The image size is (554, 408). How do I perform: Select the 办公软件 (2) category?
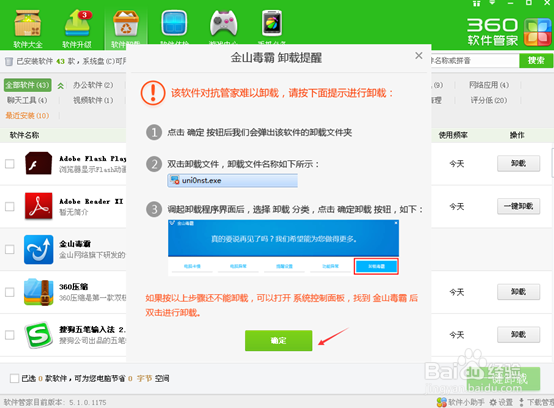pos(93,85)
